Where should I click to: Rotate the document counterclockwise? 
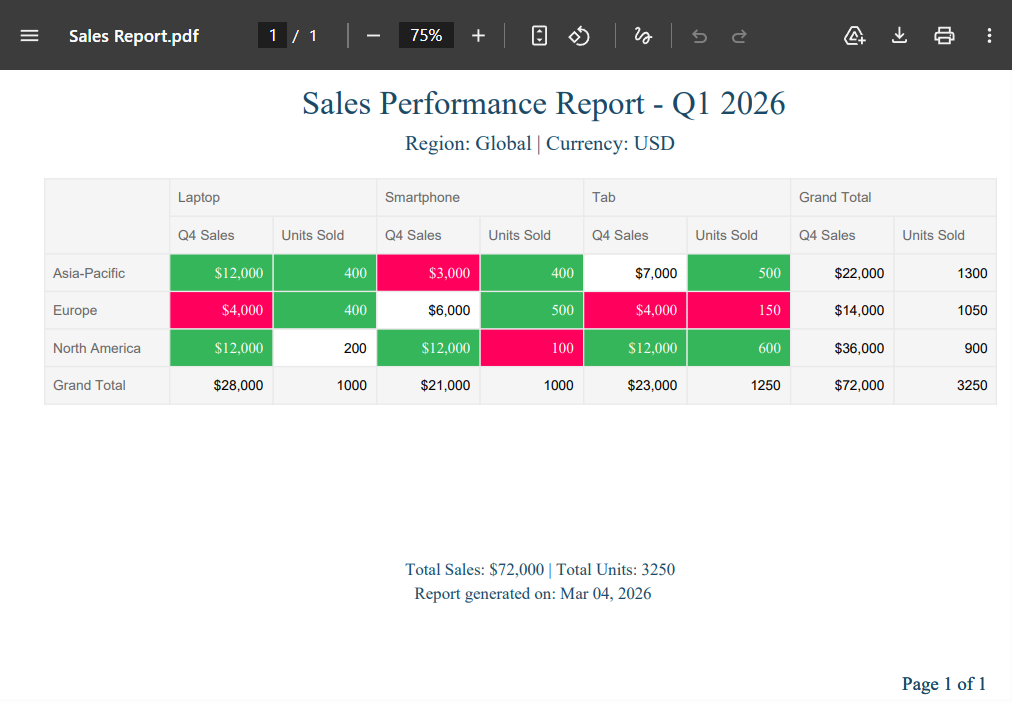tap(579, 35)
